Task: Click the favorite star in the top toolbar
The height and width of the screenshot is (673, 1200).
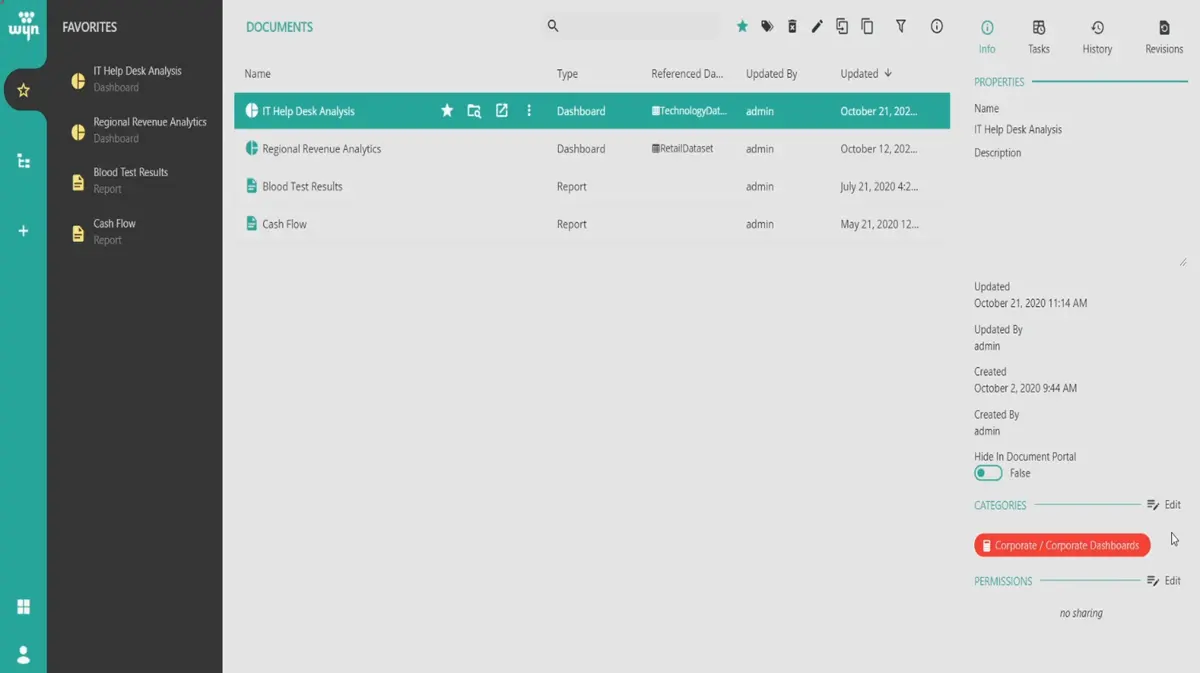Action: [742, 27]
